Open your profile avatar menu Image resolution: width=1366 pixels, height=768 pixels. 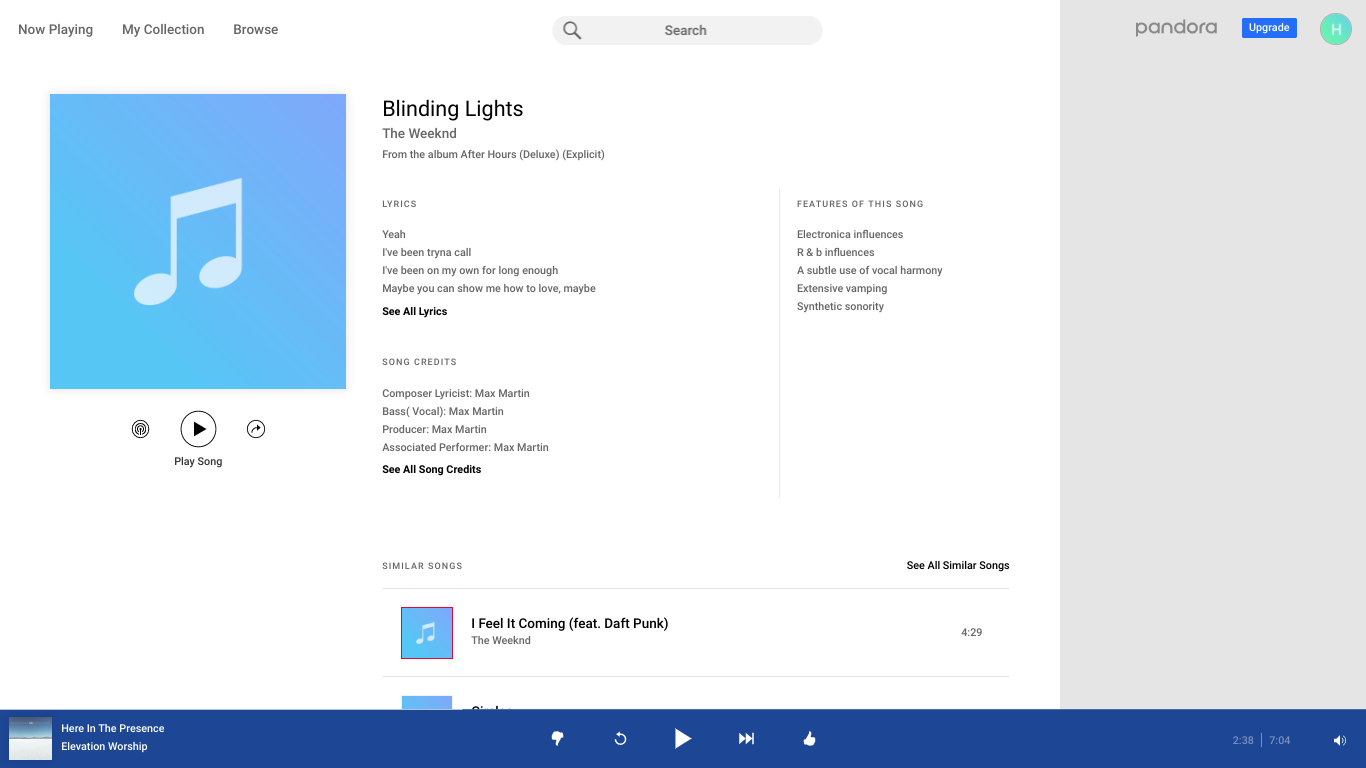pyautogui.click(x=1335, y=28)
